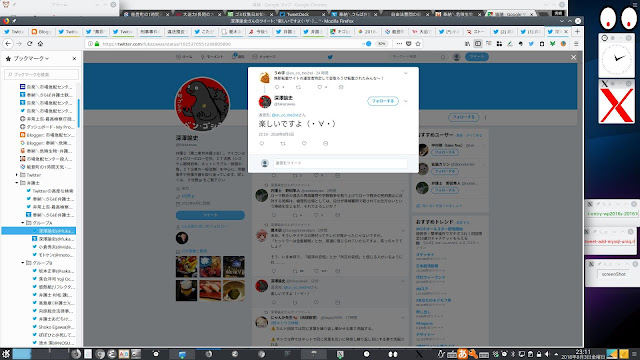Click 深澤諭史 avatar in the tweet popup
This screenshot has width=640, height=360.
pos(265,101)
